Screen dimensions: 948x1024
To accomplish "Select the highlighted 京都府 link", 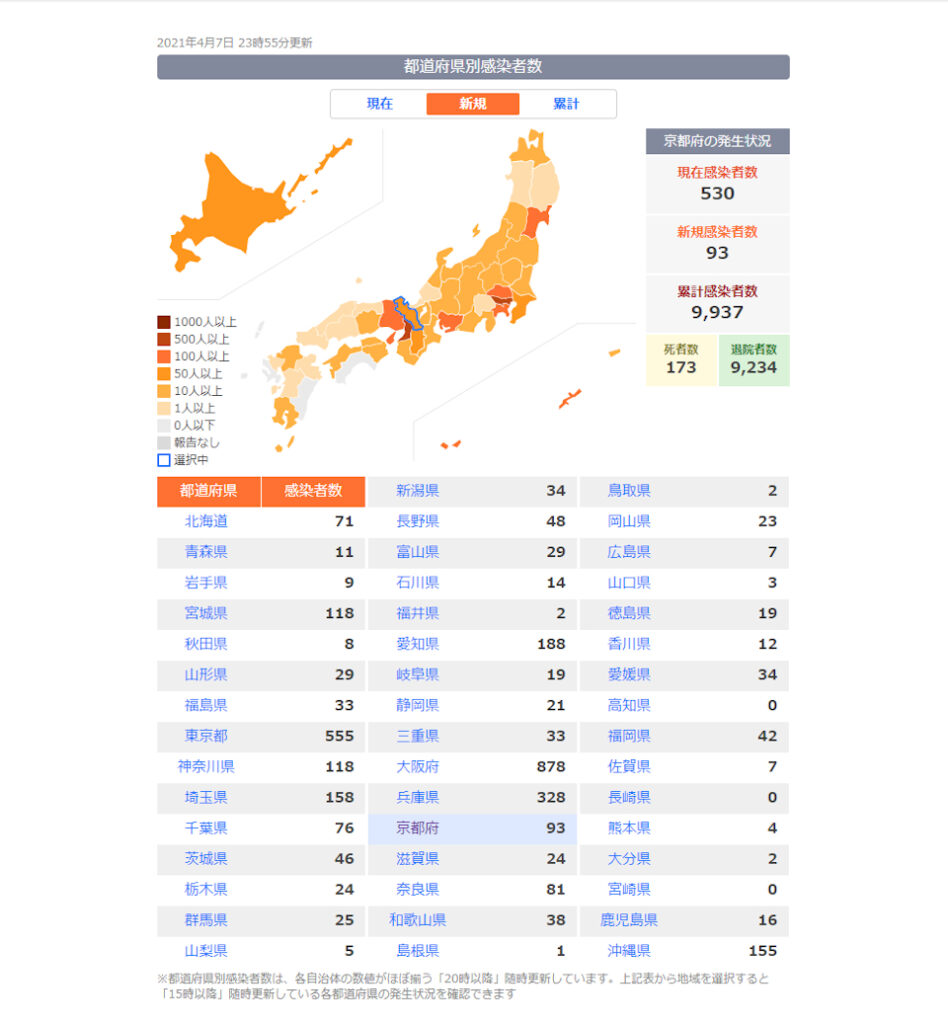I will (418, 828).
